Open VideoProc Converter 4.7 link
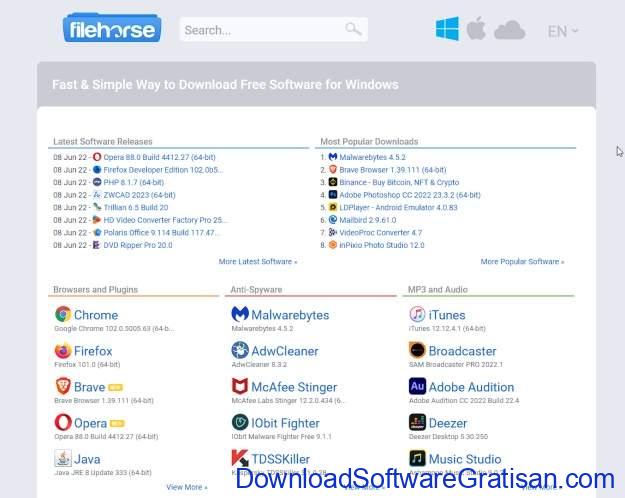 (x=380, y=232)
